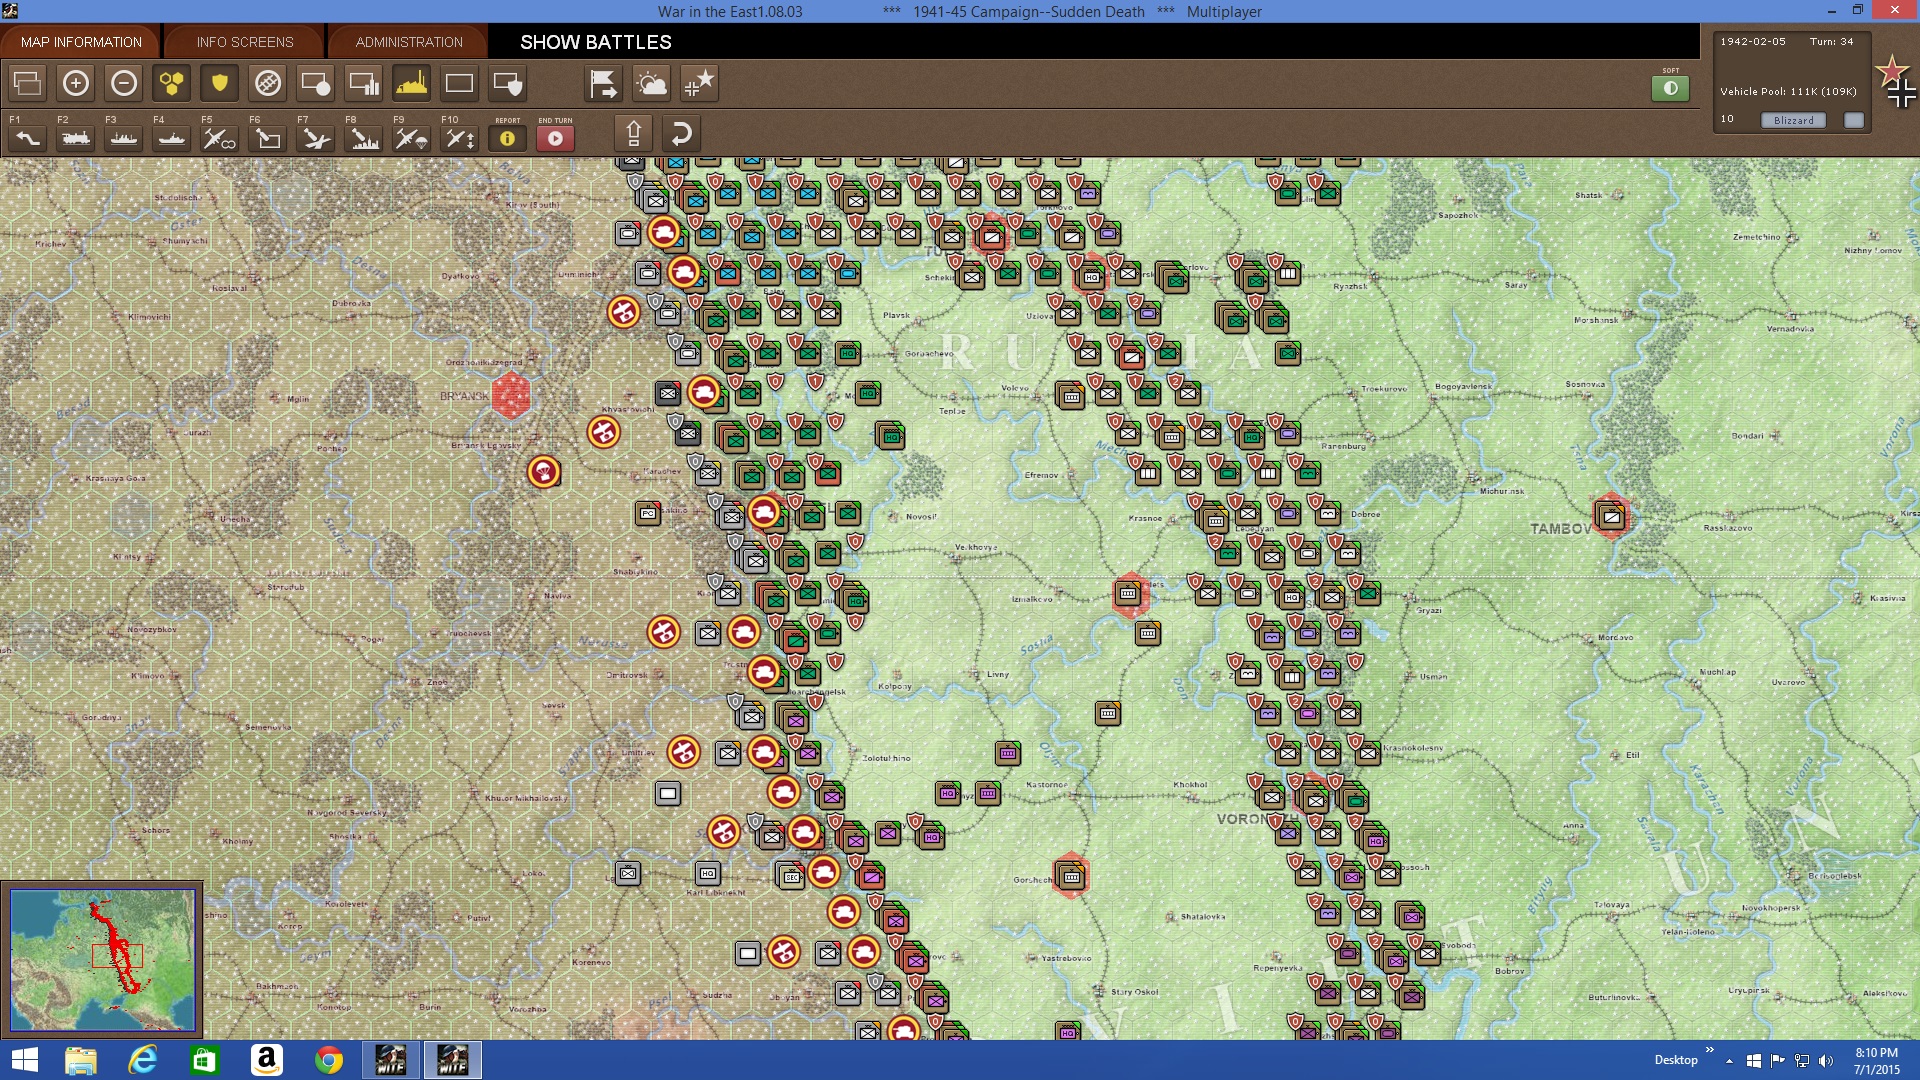
Task: Open the volume control tray icon
Action: pyautogui.click(x=1826, y=1061)
